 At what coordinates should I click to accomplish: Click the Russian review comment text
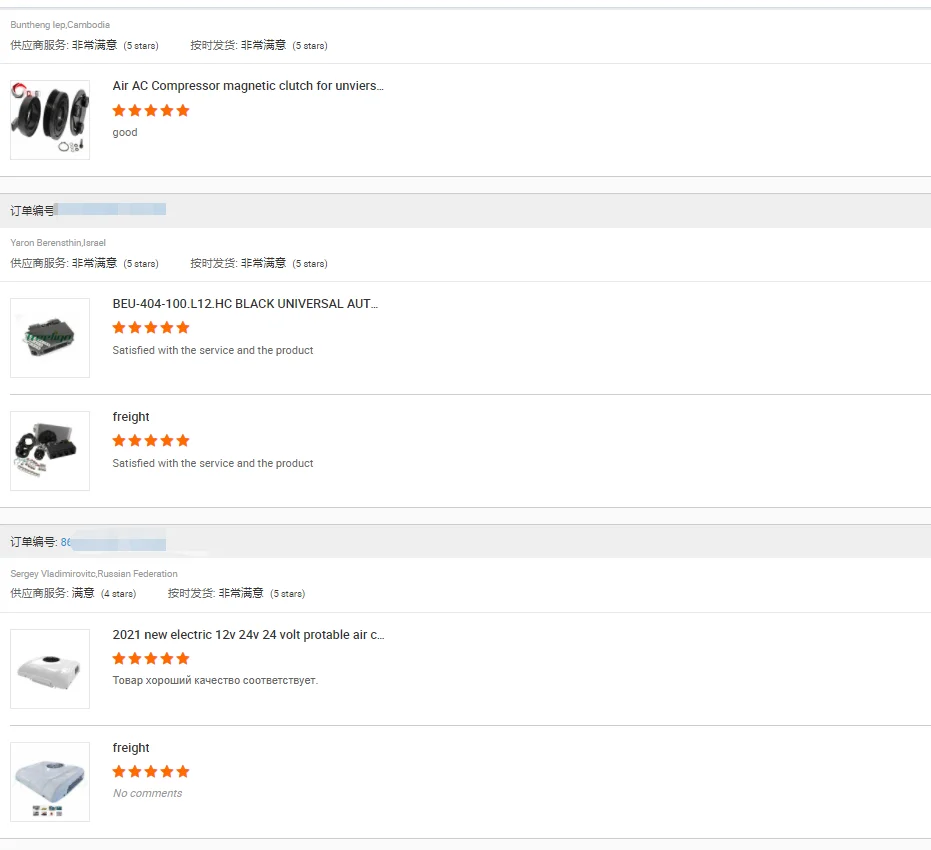coord(215,681)
